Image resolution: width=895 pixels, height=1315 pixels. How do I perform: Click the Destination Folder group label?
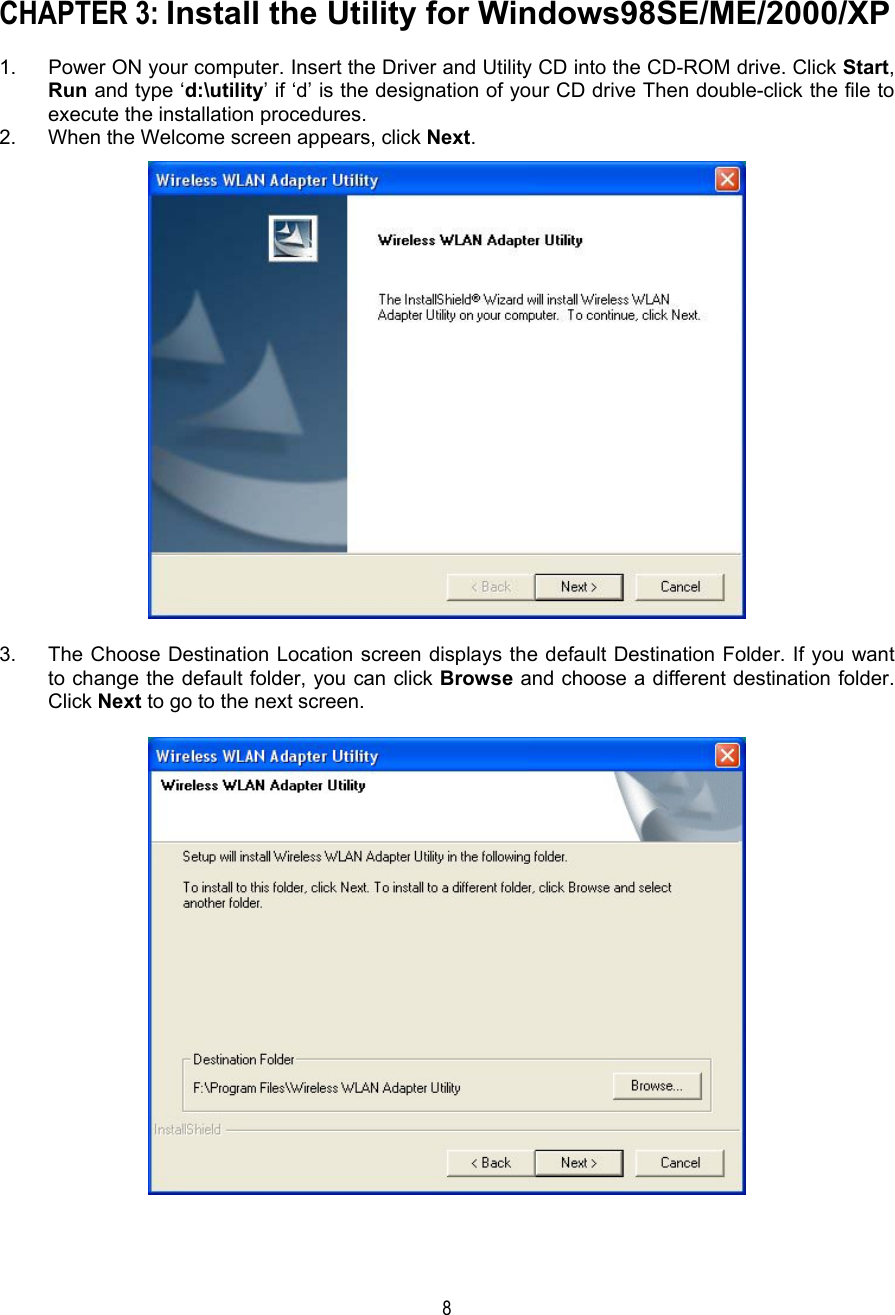point(244,1060)
